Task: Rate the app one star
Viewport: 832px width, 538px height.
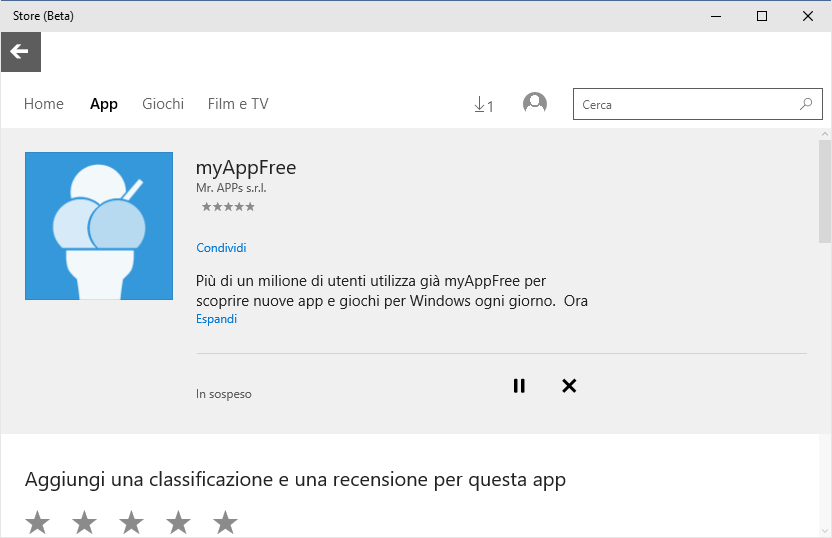Action: click(x=38, y=522)
